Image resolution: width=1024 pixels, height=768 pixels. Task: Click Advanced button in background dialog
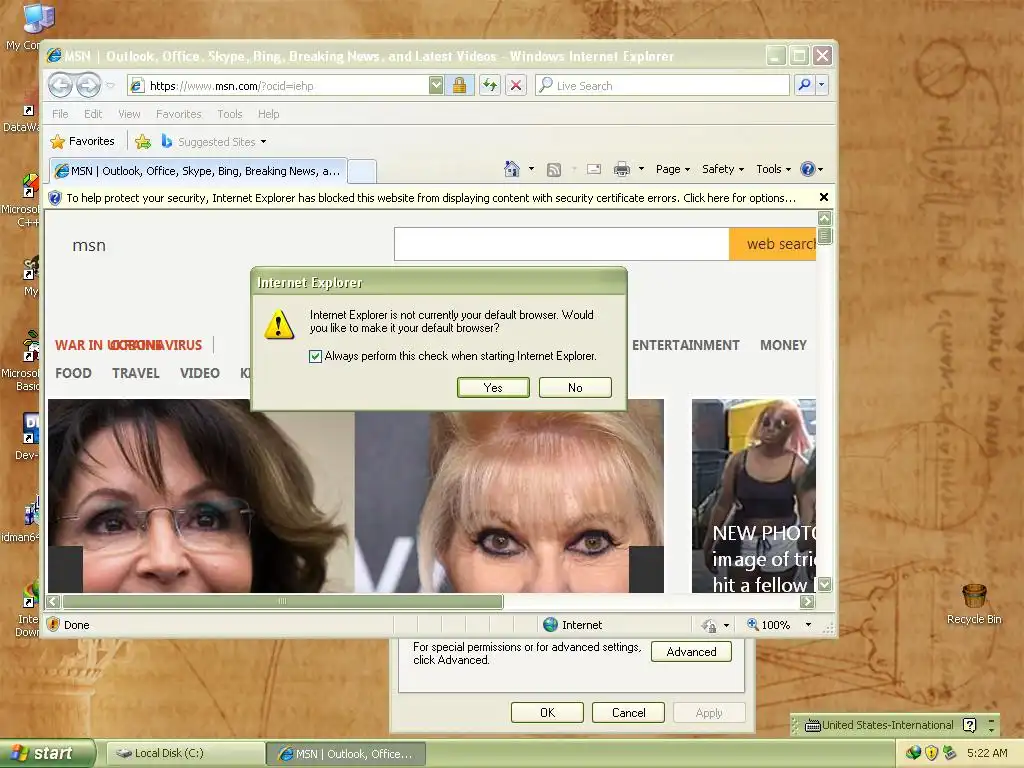click(691, 652)
